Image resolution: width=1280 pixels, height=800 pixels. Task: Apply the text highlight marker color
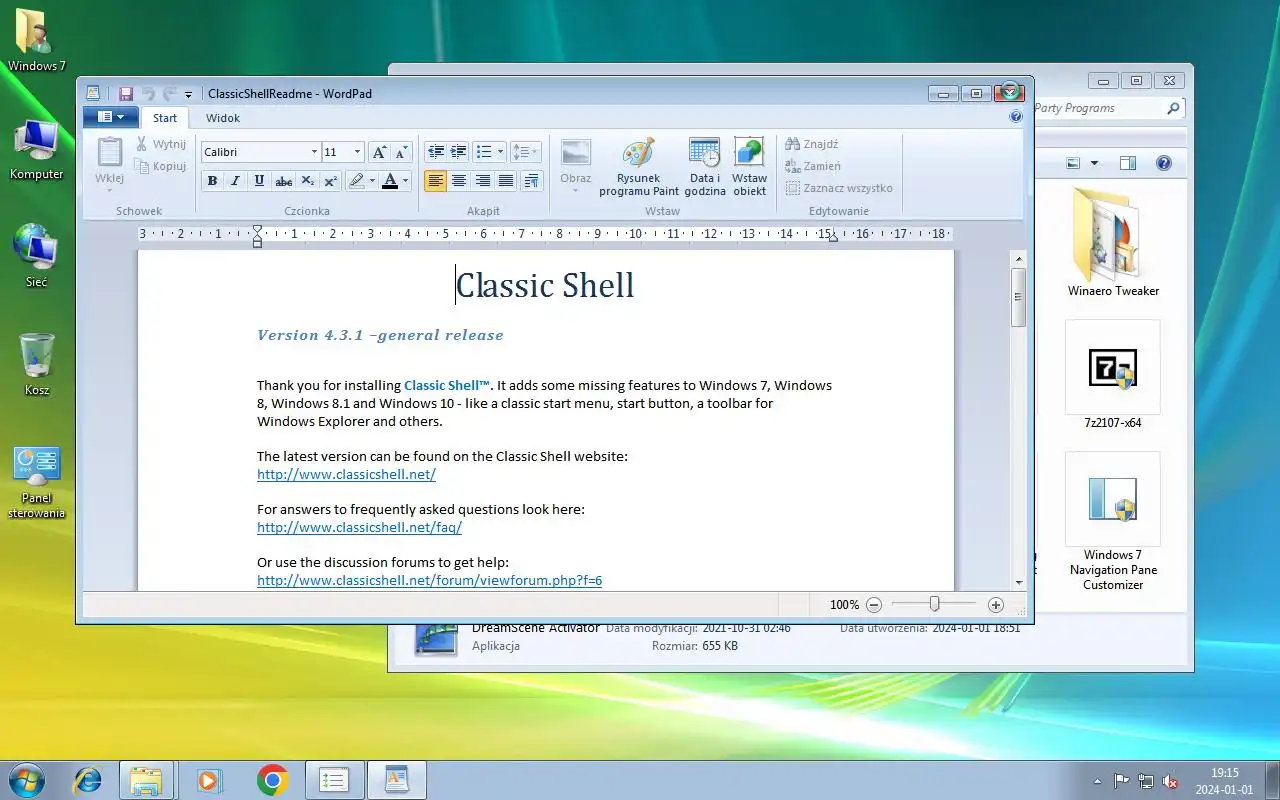[356, 181]
